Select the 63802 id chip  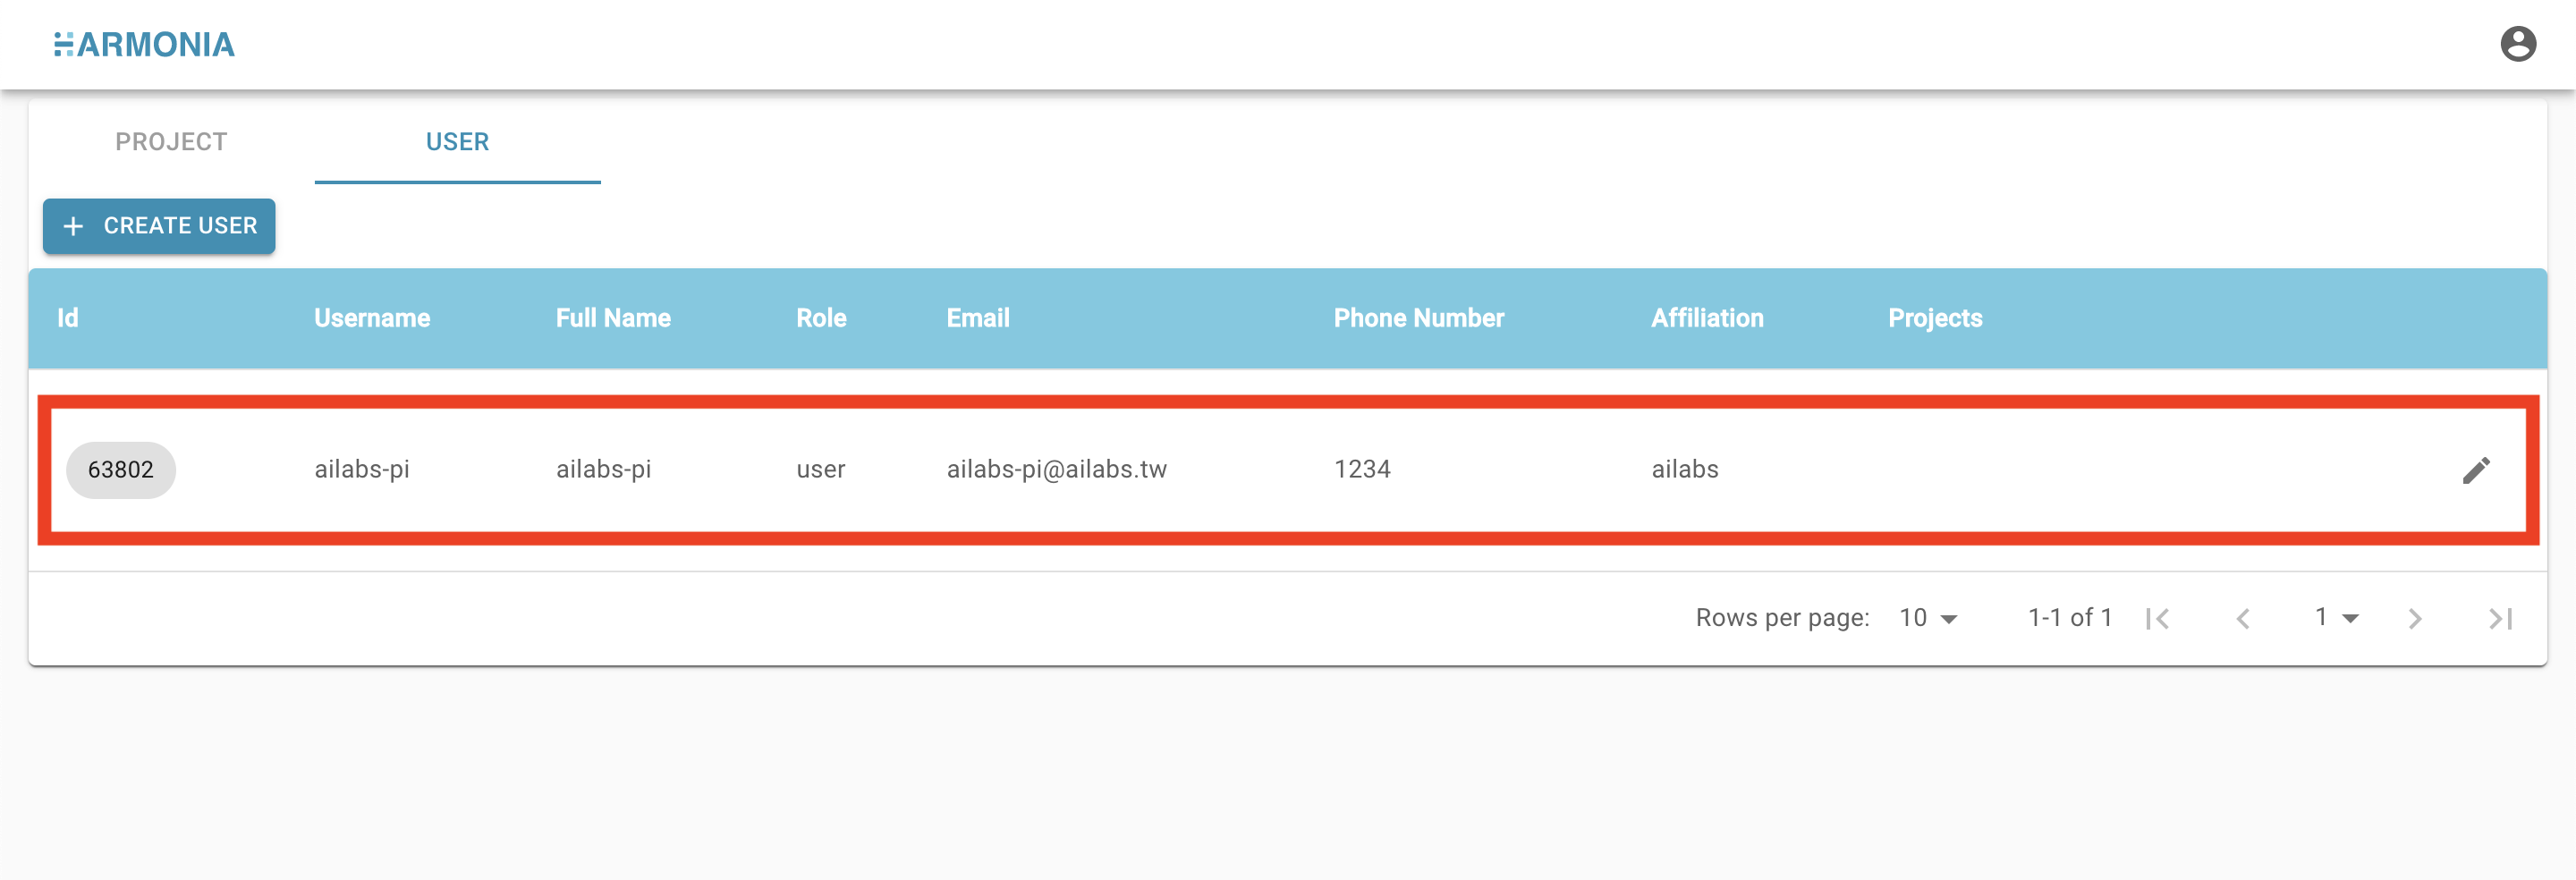pos(121,470)
